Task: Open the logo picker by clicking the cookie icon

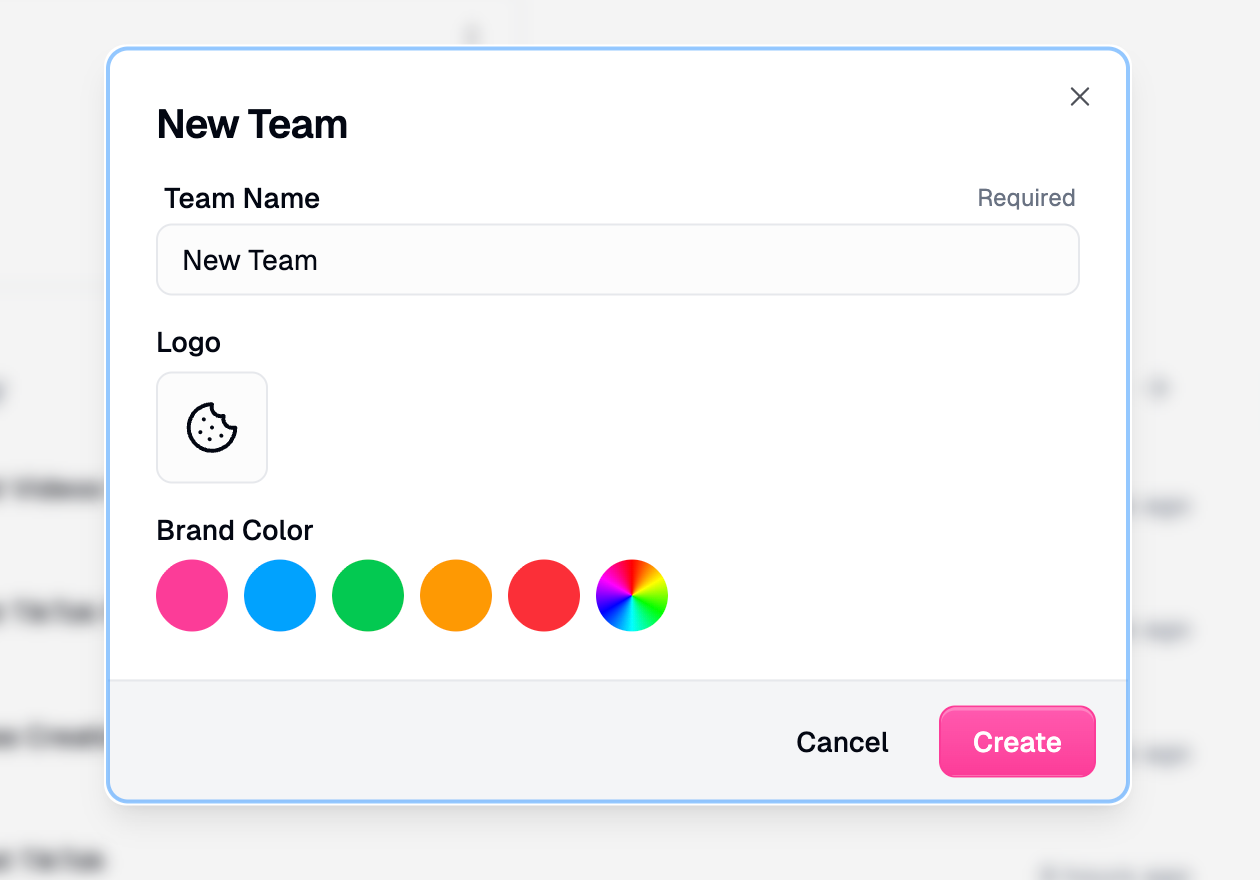Action: [212, 427]
